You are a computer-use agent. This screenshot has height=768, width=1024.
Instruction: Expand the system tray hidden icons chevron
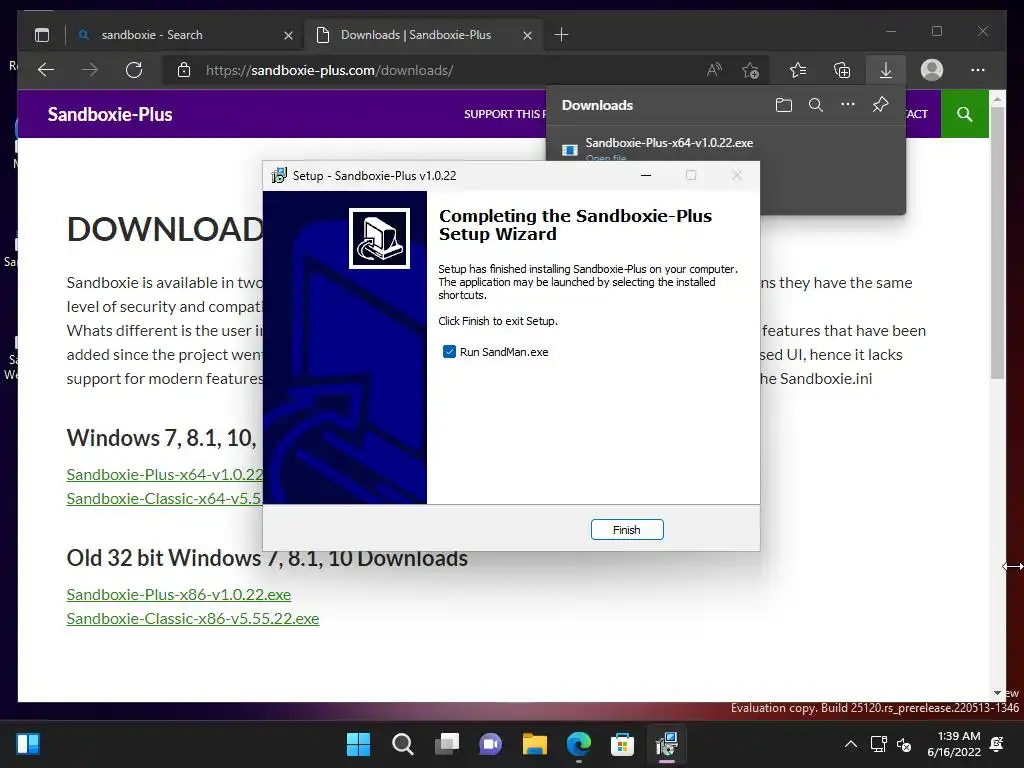click(x=850, y=744)
